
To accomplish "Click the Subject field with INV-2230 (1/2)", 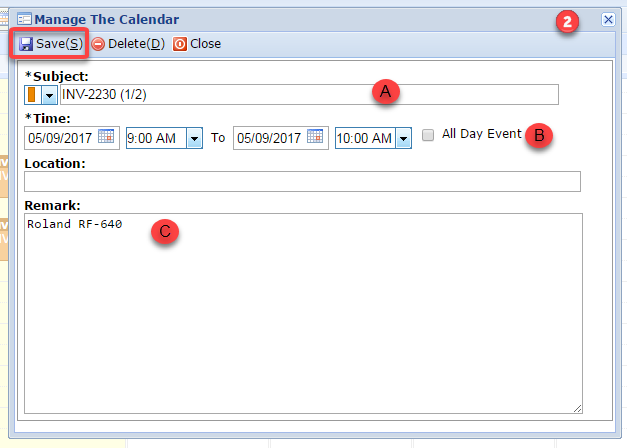I will pos(309,95).
